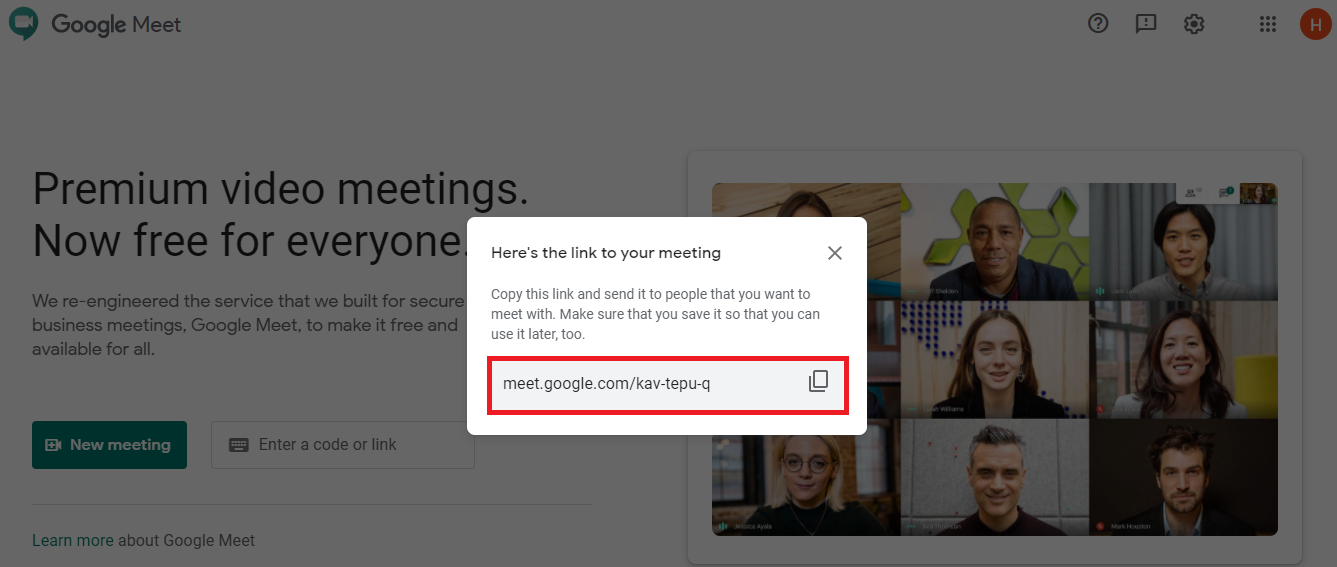Click the keyboard icon in code field

238,445
